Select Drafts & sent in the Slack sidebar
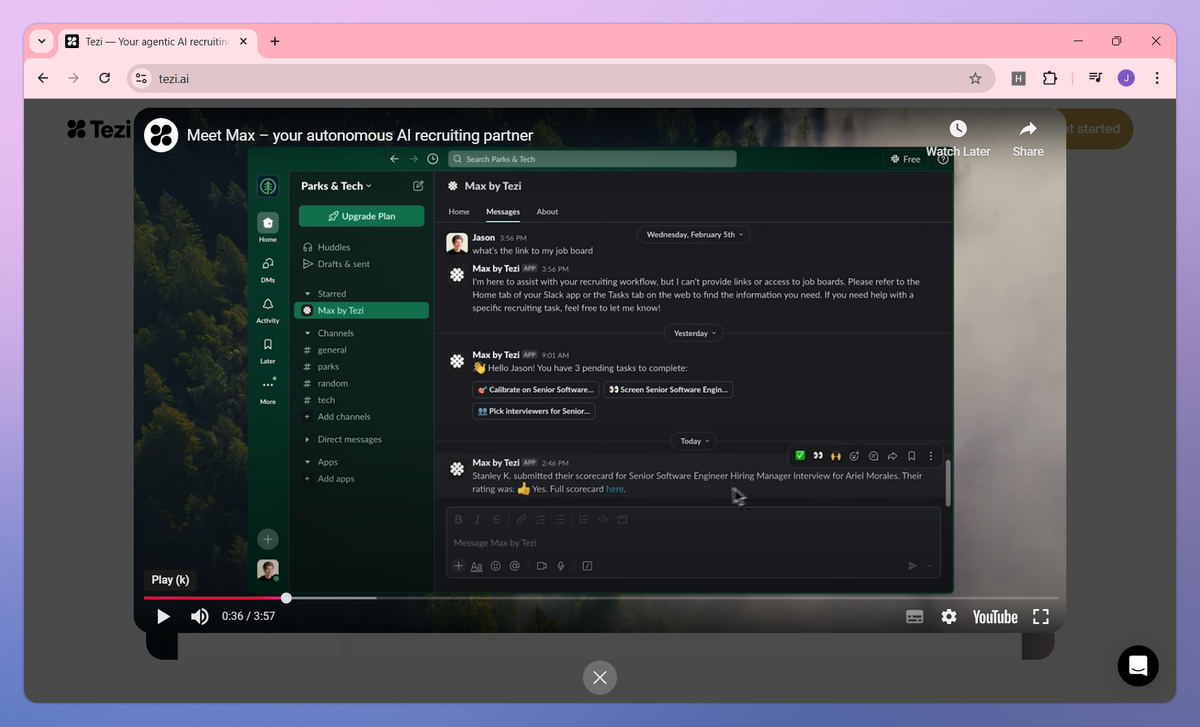 [x=344, y=264]
